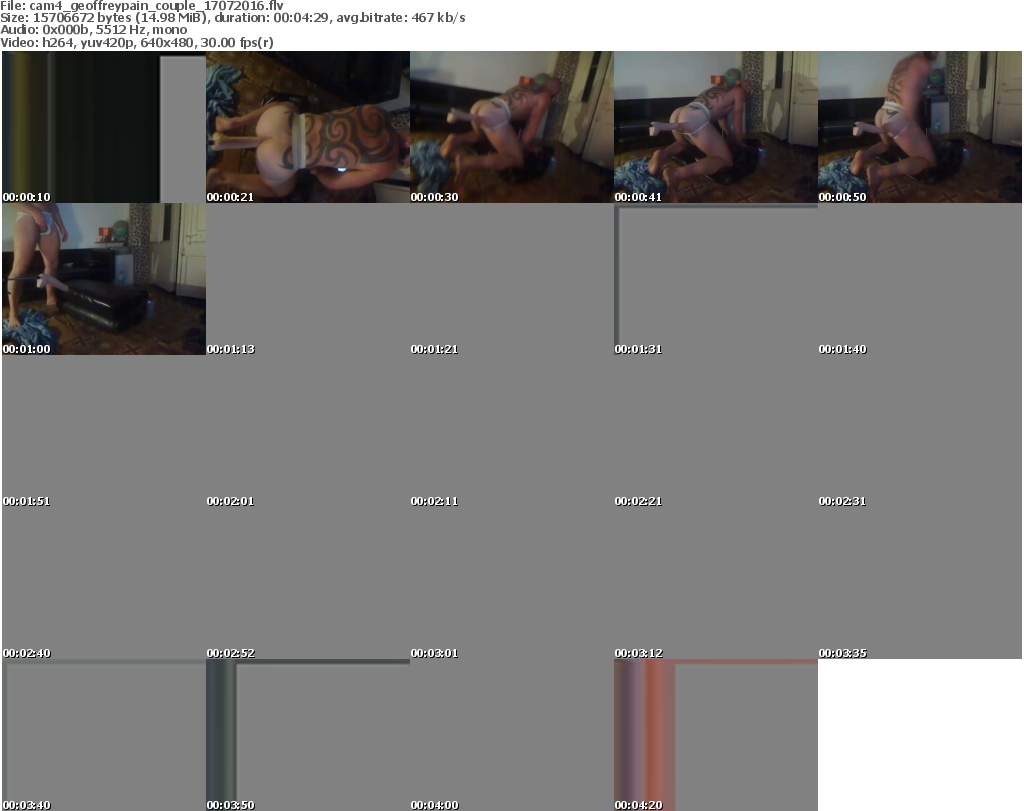Select the gray frame stamped 00:02:40
The width and height of the screenshot is (1024, 811).
(x=104, y=583)
